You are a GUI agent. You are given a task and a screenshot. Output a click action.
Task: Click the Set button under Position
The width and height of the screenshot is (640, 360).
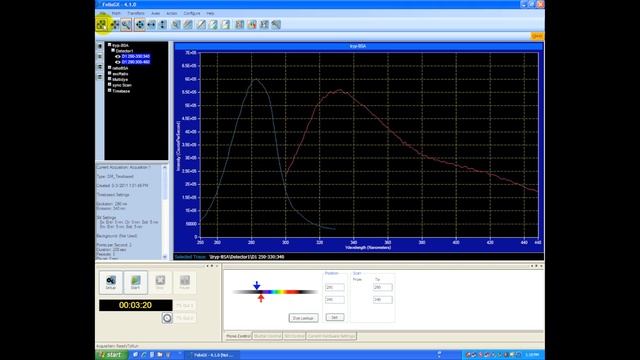point(335,317)
